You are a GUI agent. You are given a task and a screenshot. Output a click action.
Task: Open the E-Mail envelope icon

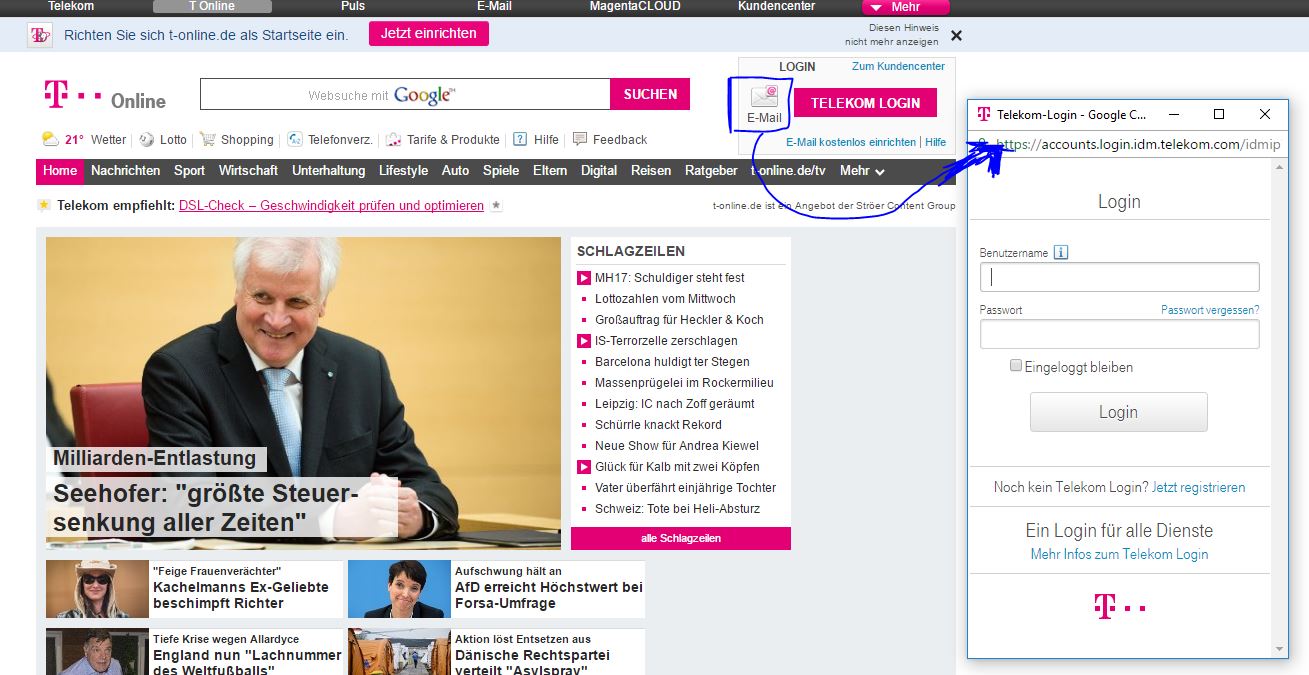click(764, 96)
